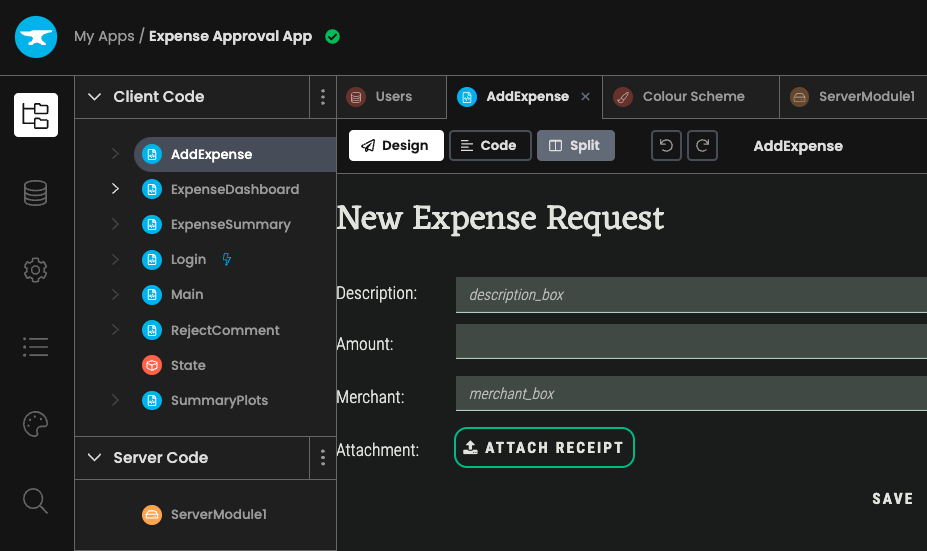The image size is (927, 551).
Task: Collapse the Server Code section
Action: tap(95, 458)
